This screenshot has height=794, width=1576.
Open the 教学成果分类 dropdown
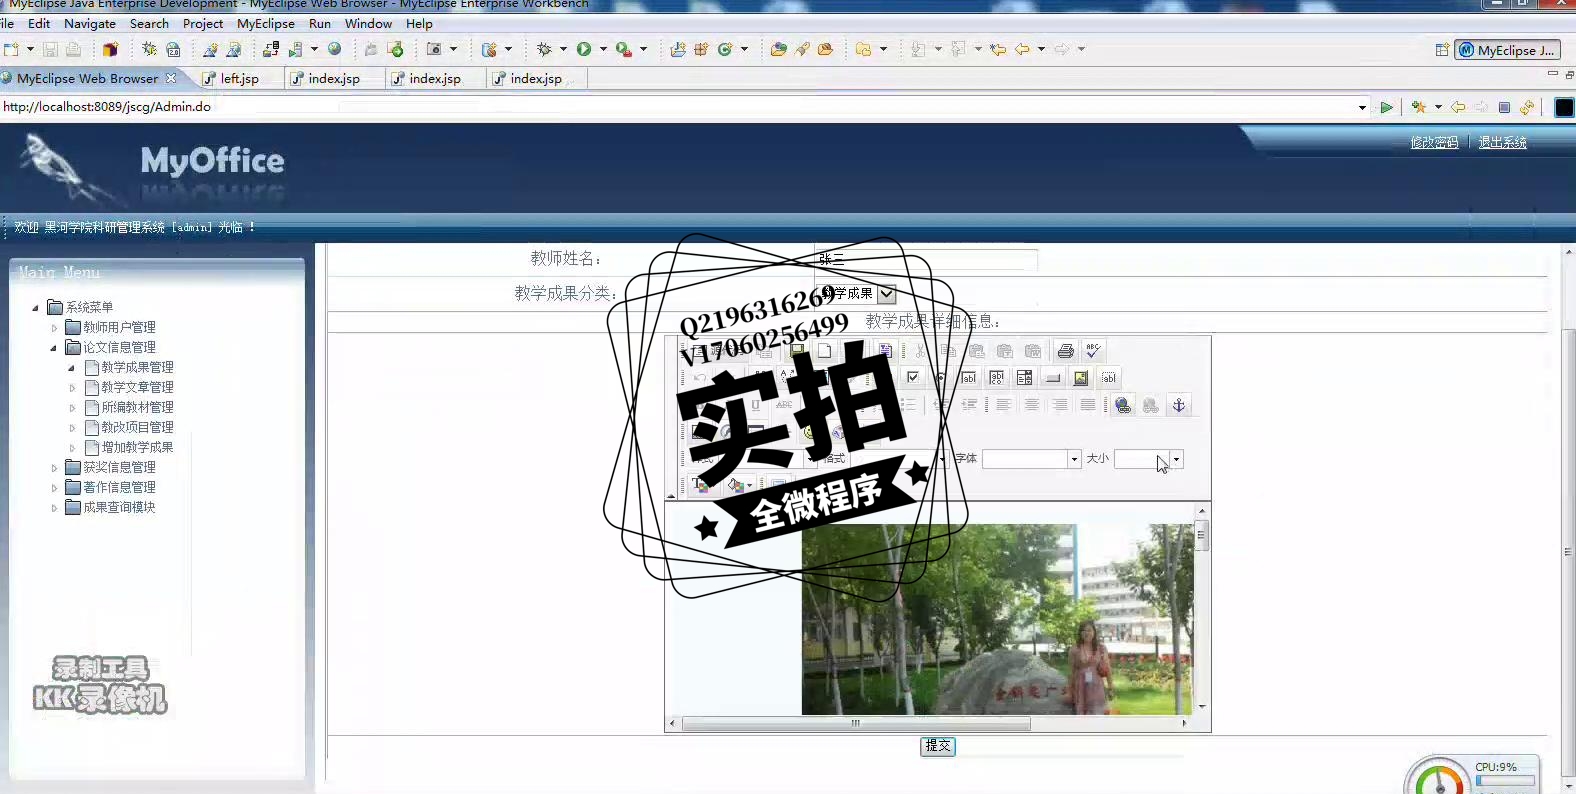point(887,294)
